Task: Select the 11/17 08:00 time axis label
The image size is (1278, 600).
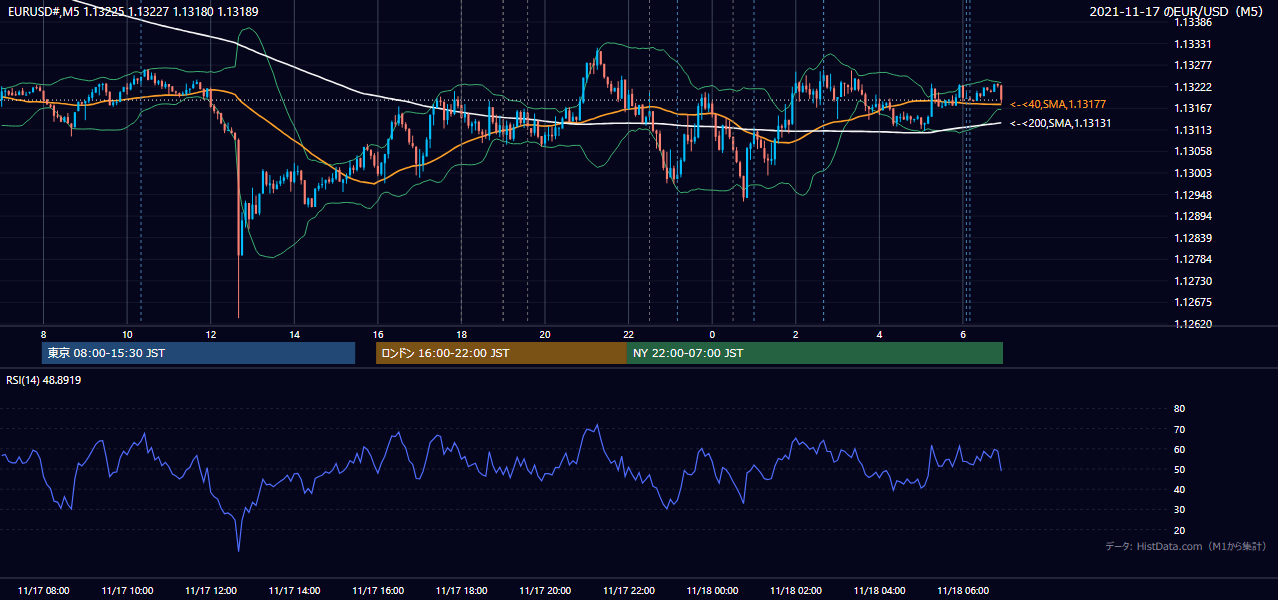Action: point(44,591)
